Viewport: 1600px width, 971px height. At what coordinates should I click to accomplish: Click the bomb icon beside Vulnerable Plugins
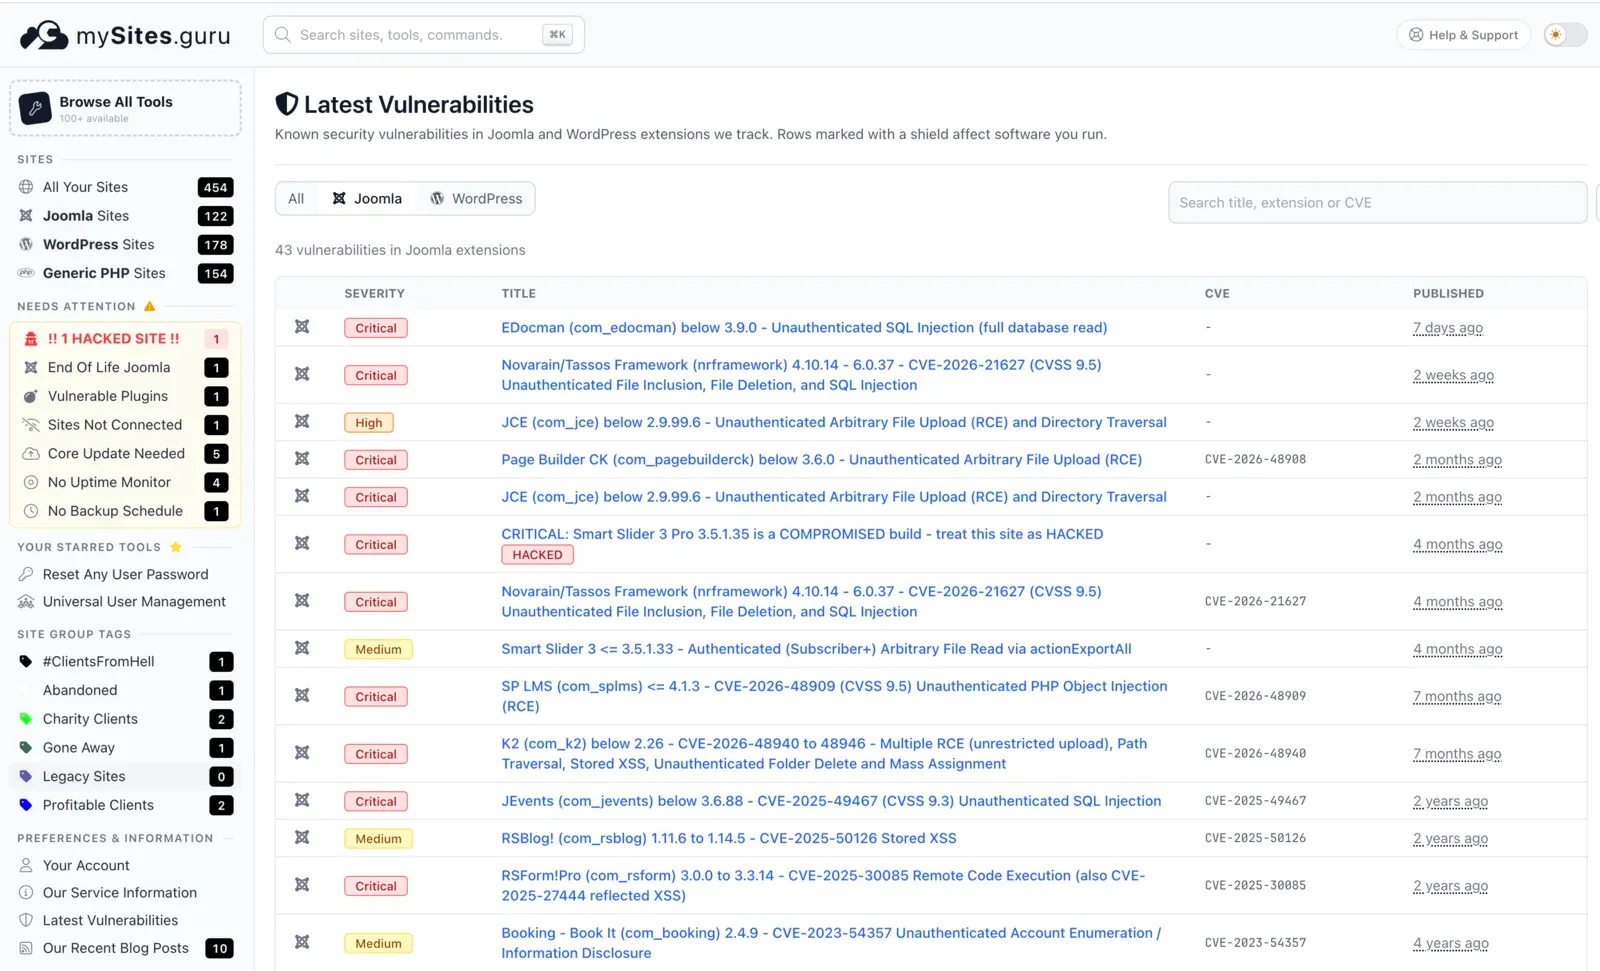click(x=31, y=396)
